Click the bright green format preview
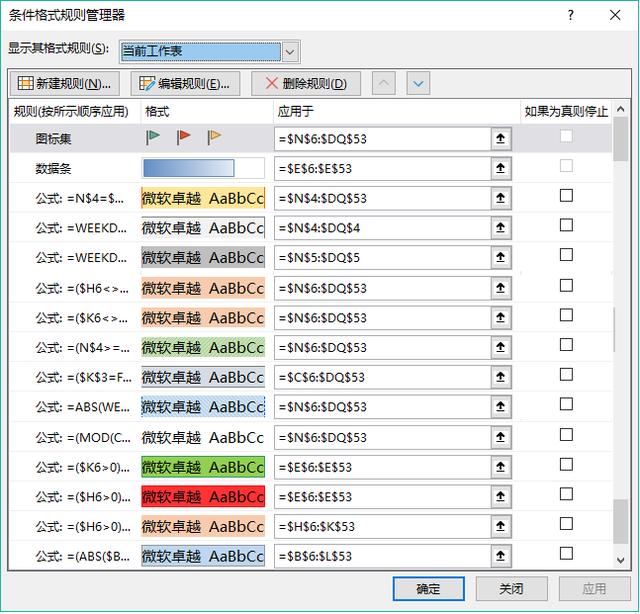 pos(203,467)
